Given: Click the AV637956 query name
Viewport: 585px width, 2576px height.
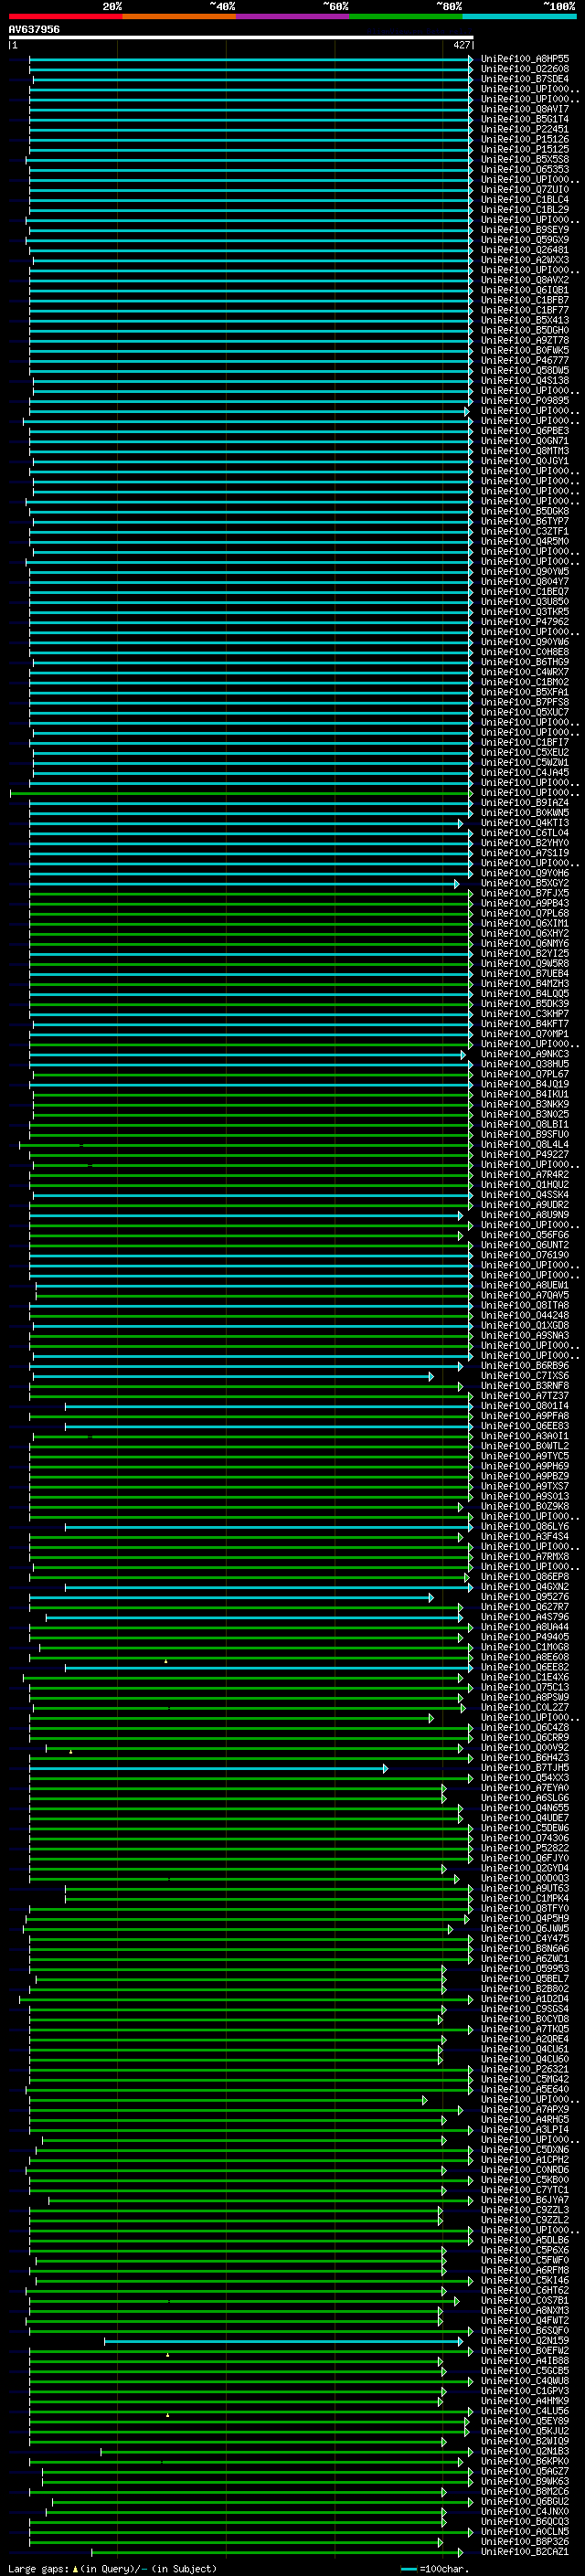Looking at the screenshot, I should (34, 29).
